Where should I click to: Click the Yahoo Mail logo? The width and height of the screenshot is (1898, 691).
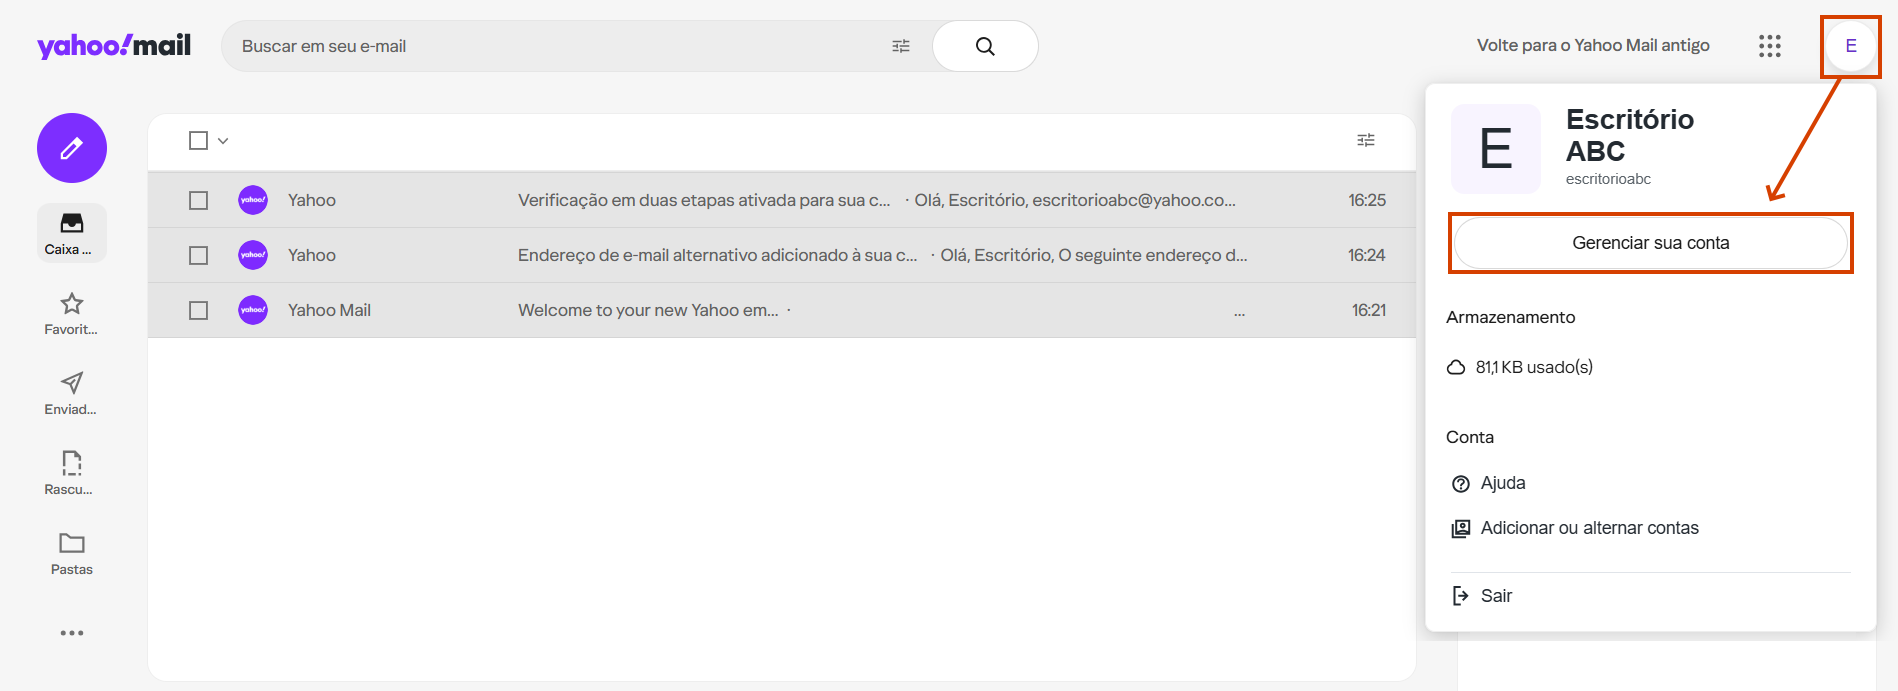coord(114,46)
